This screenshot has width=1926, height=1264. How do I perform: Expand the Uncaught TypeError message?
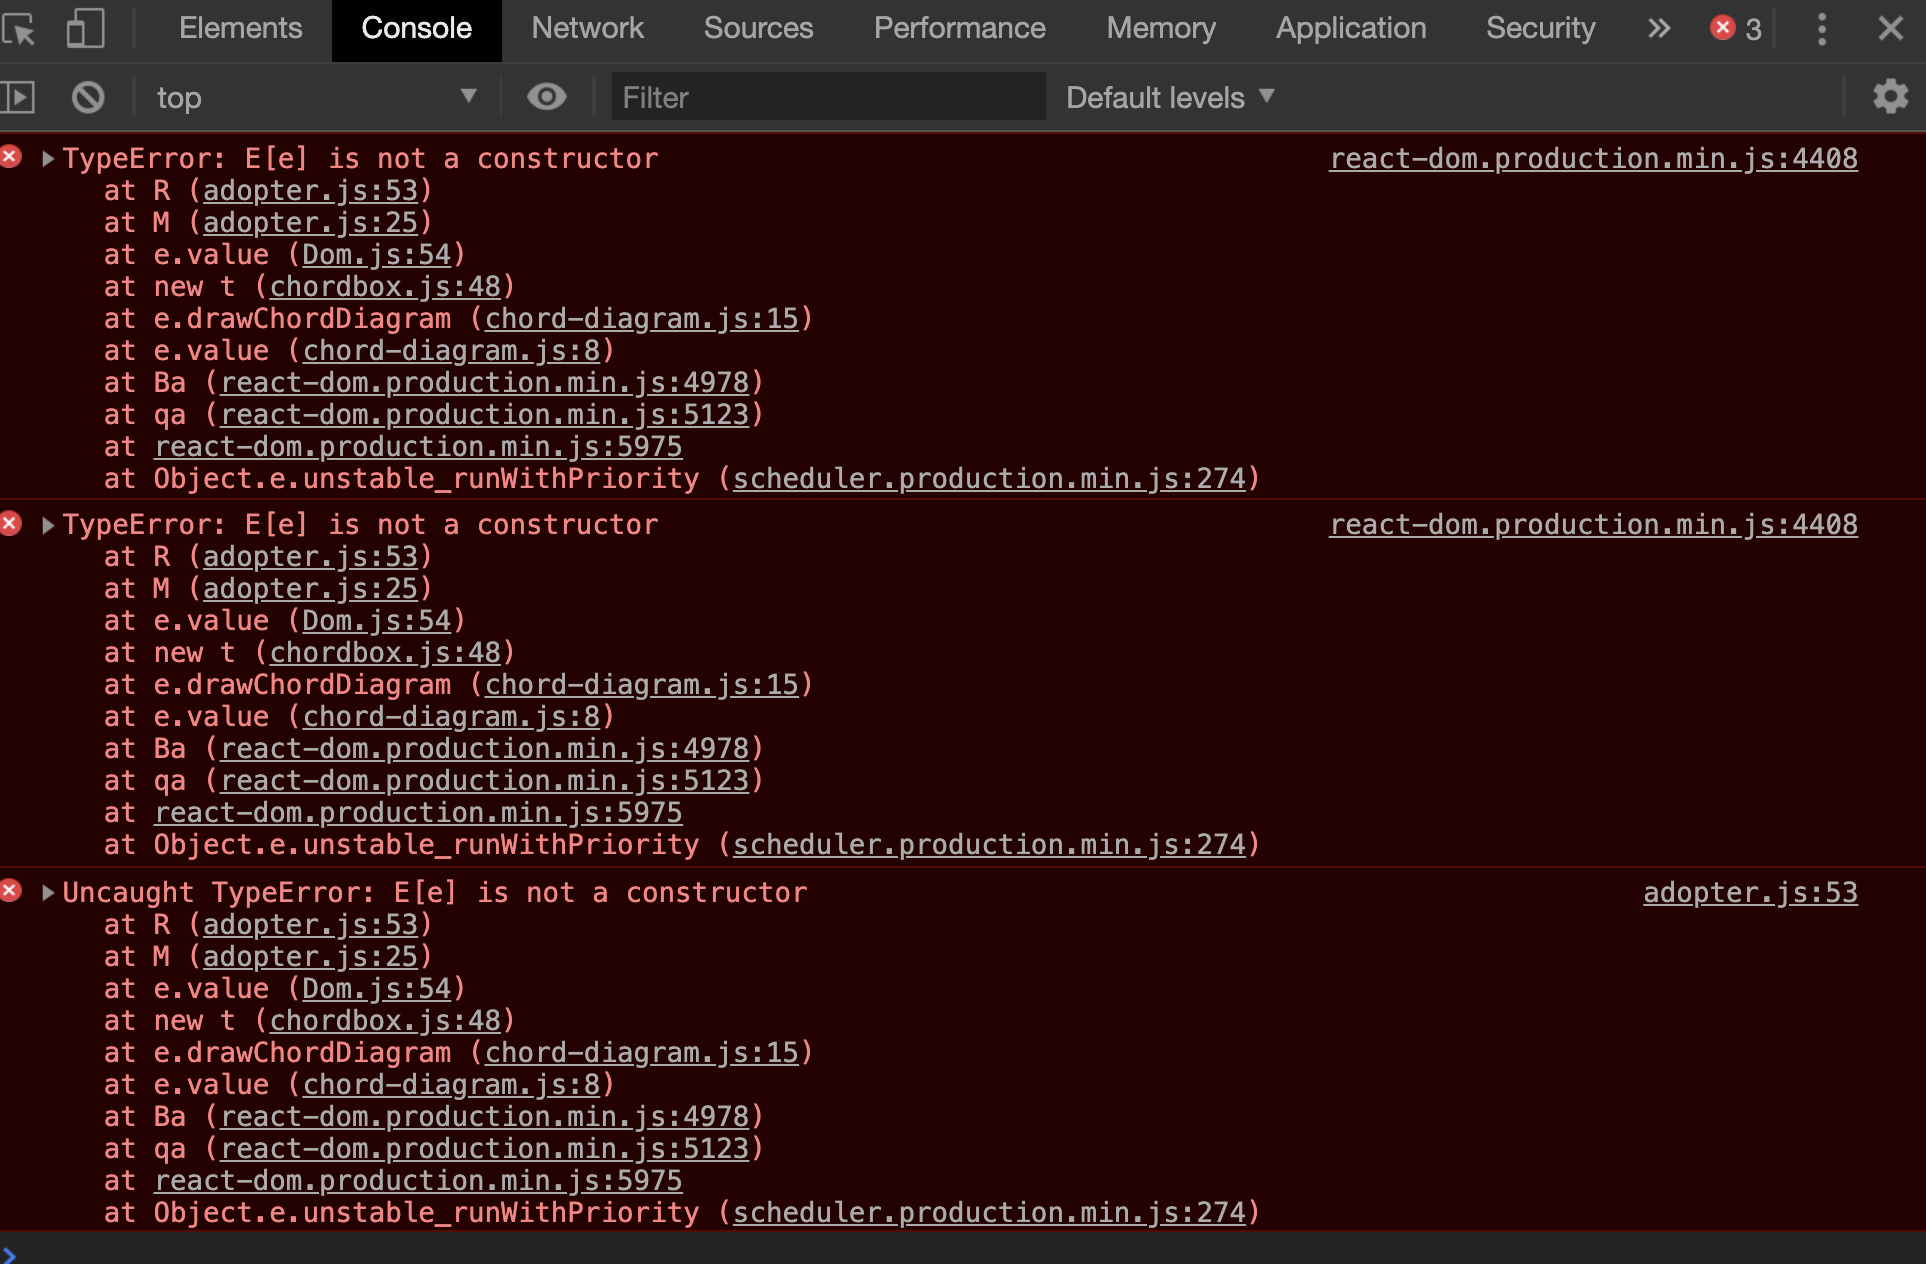coord(47,893)
